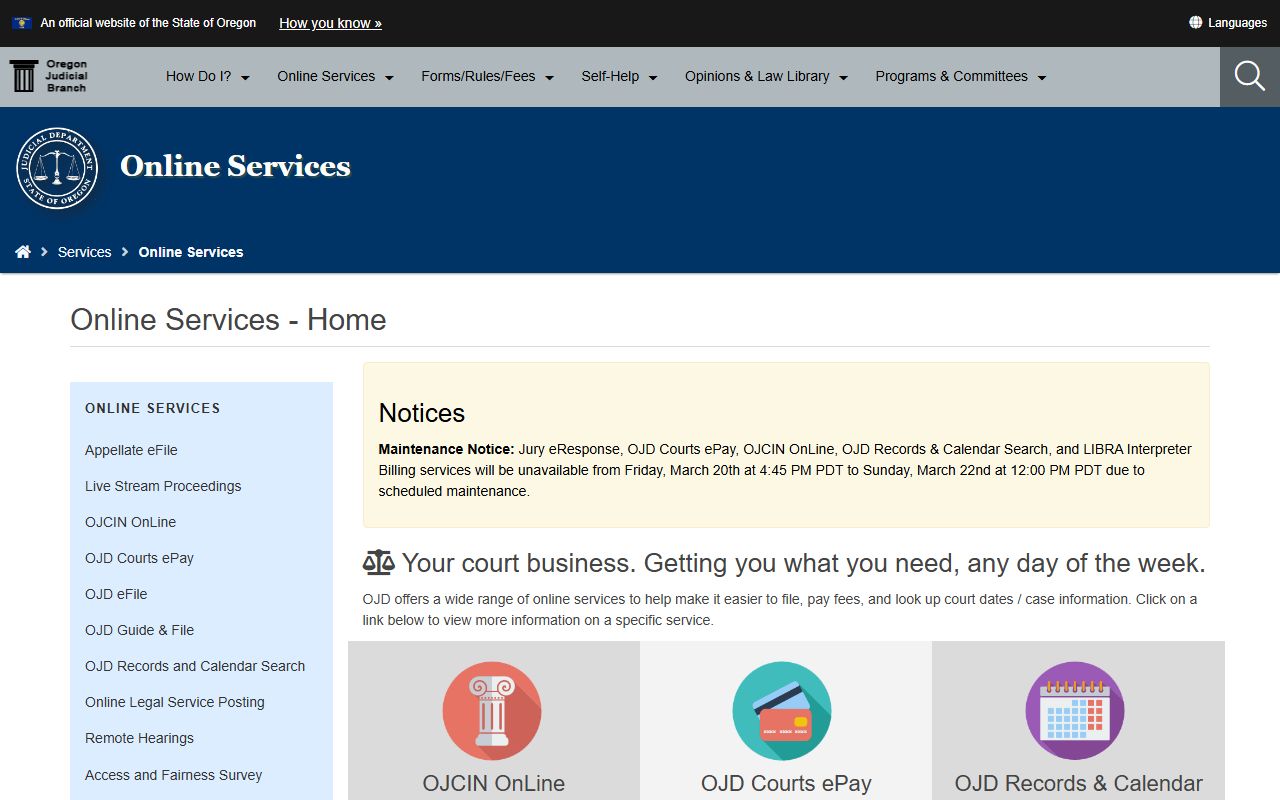Open the Programs & Committees menu
The height and width of the screenshot is (800, 1280).
coord(960,77)
